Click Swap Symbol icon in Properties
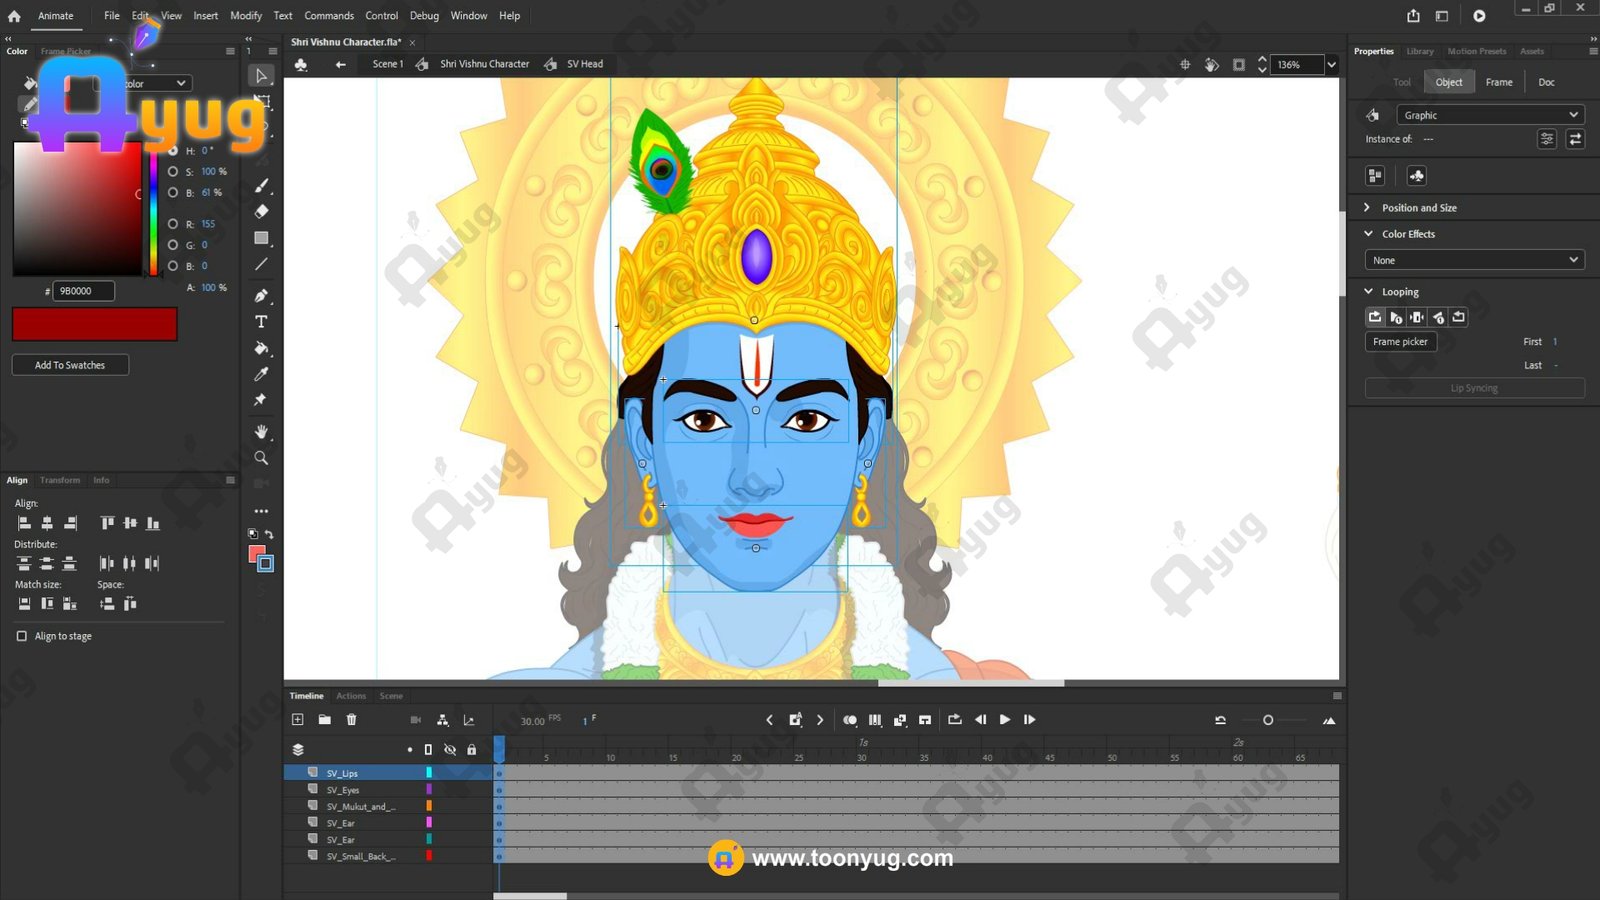 coord(1575,139)
